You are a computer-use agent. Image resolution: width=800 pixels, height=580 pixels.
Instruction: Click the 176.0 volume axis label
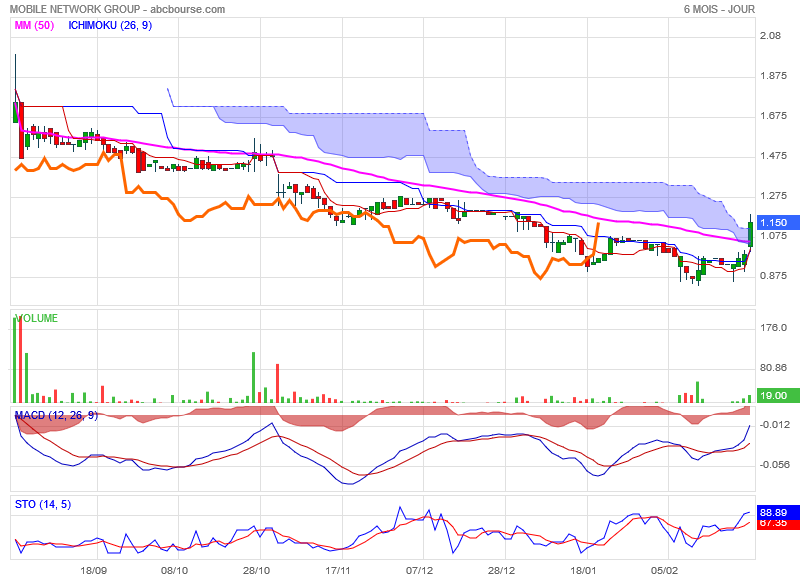pos(773,328)
